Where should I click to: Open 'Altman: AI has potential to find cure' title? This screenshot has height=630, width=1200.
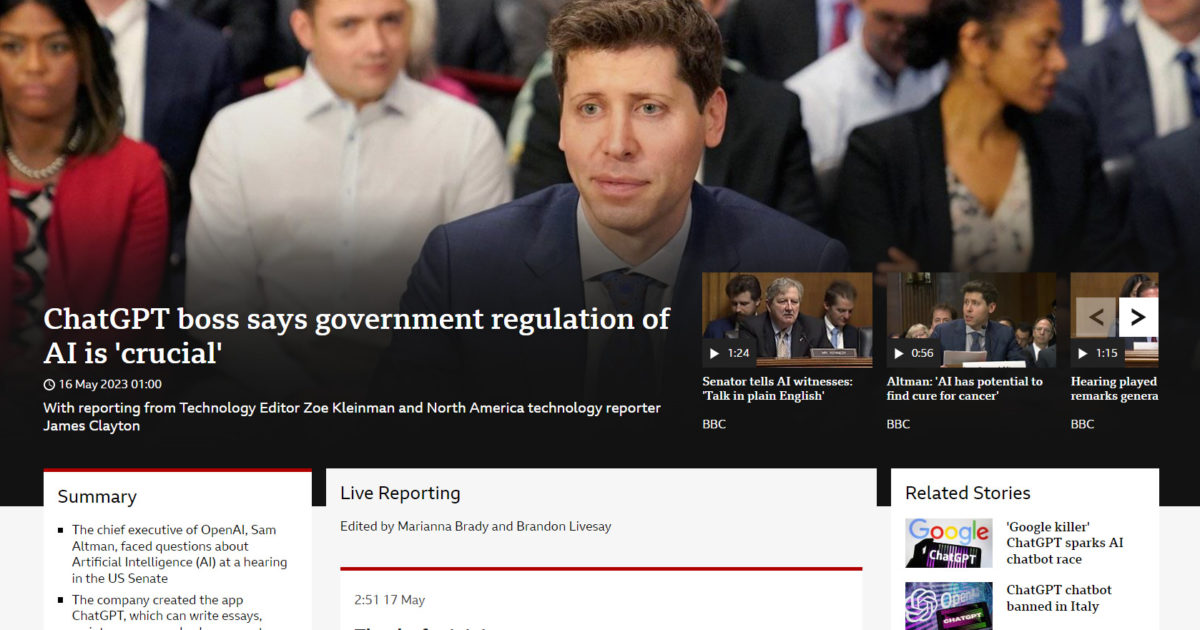(964, 388)
